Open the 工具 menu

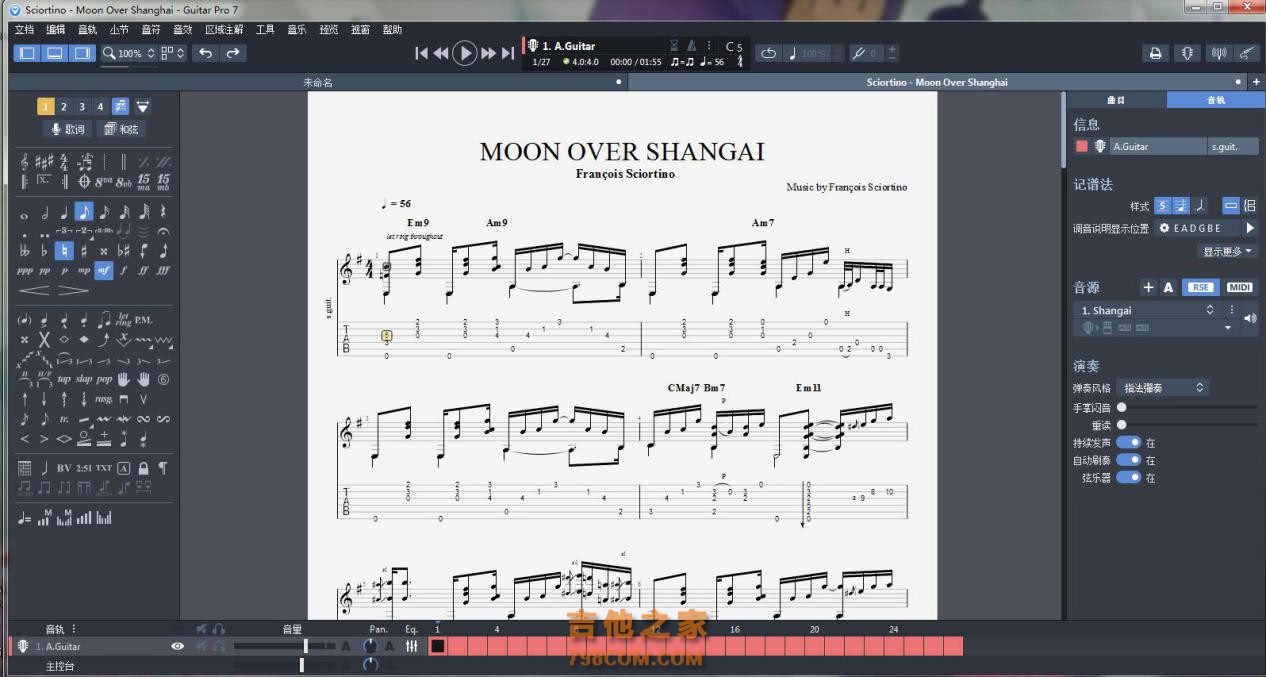(x=265, y=30)
